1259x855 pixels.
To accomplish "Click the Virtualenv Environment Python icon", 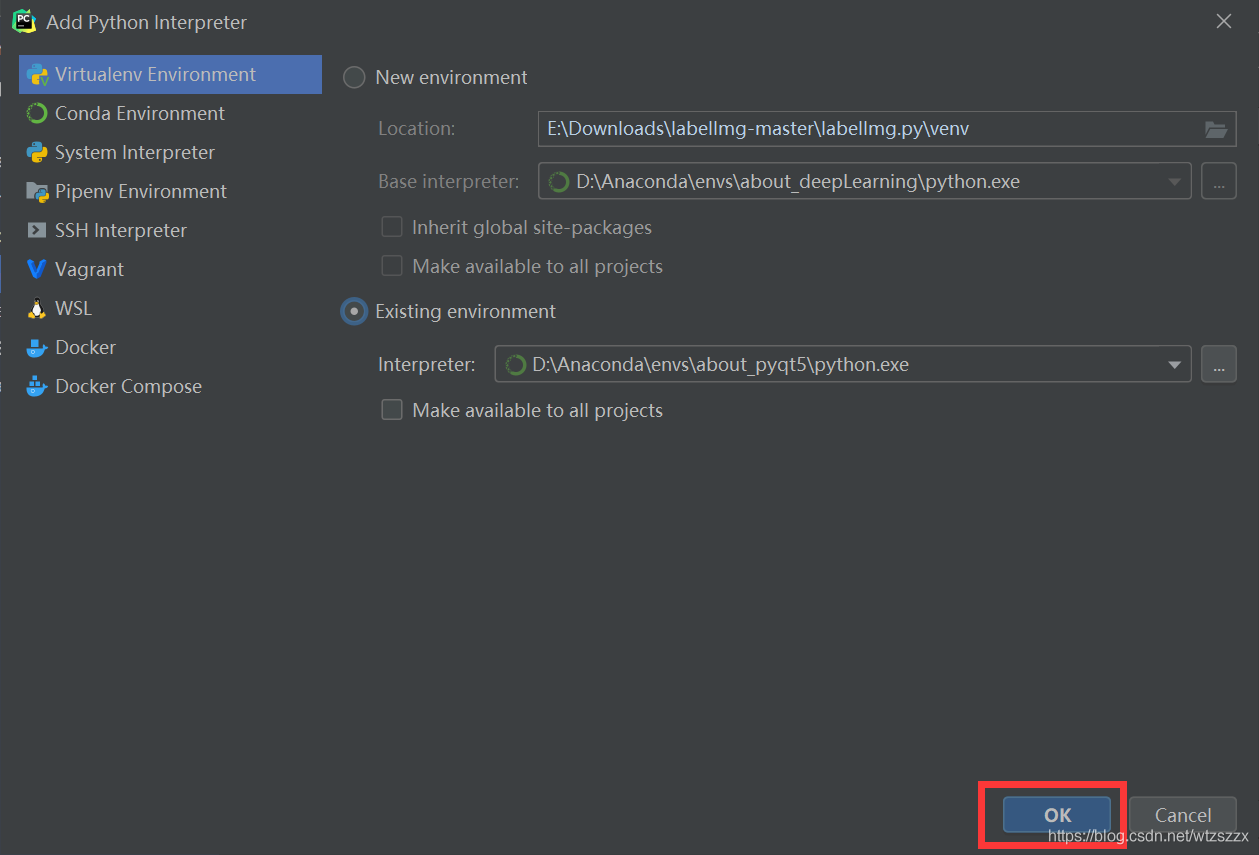I will tap(38, 75).
